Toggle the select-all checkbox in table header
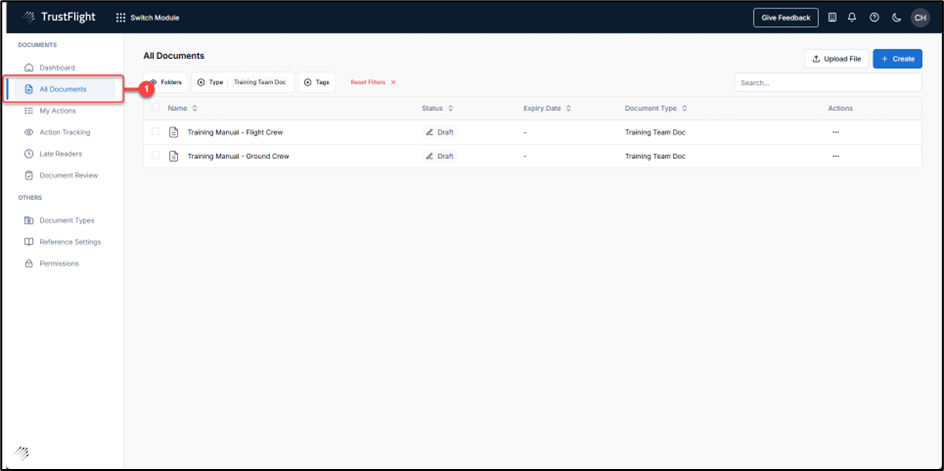Image resolution: width=944 pixels, height=471 pixels. [155, 108]
